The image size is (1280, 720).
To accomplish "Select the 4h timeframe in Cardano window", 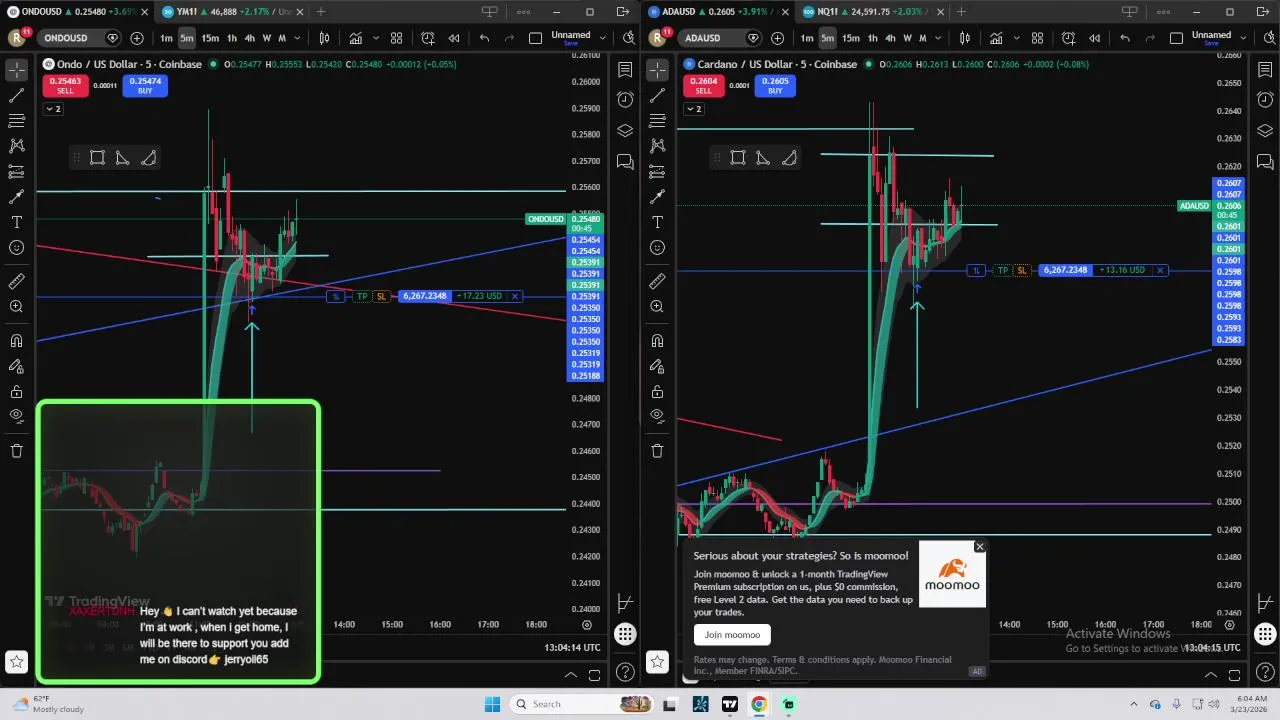I will pos(890,38).
